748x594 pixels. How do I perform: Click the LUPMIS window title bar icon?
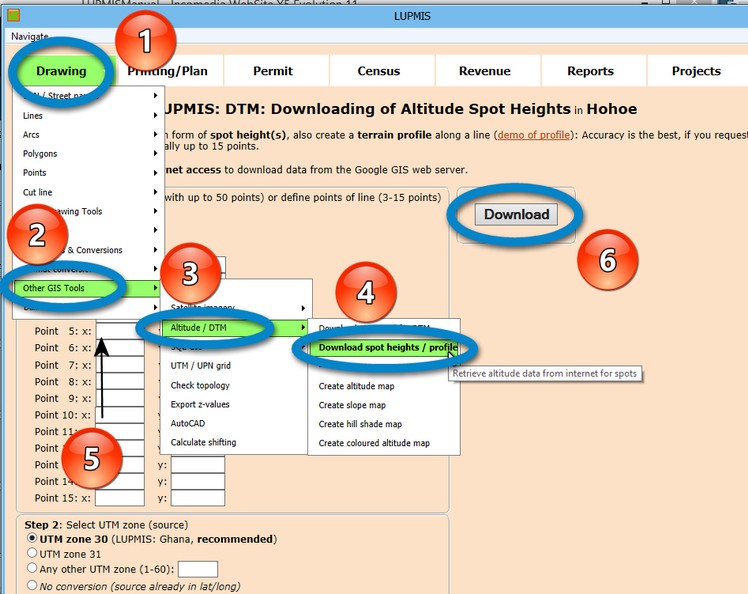pyautogui.click(x=13, y=16)
